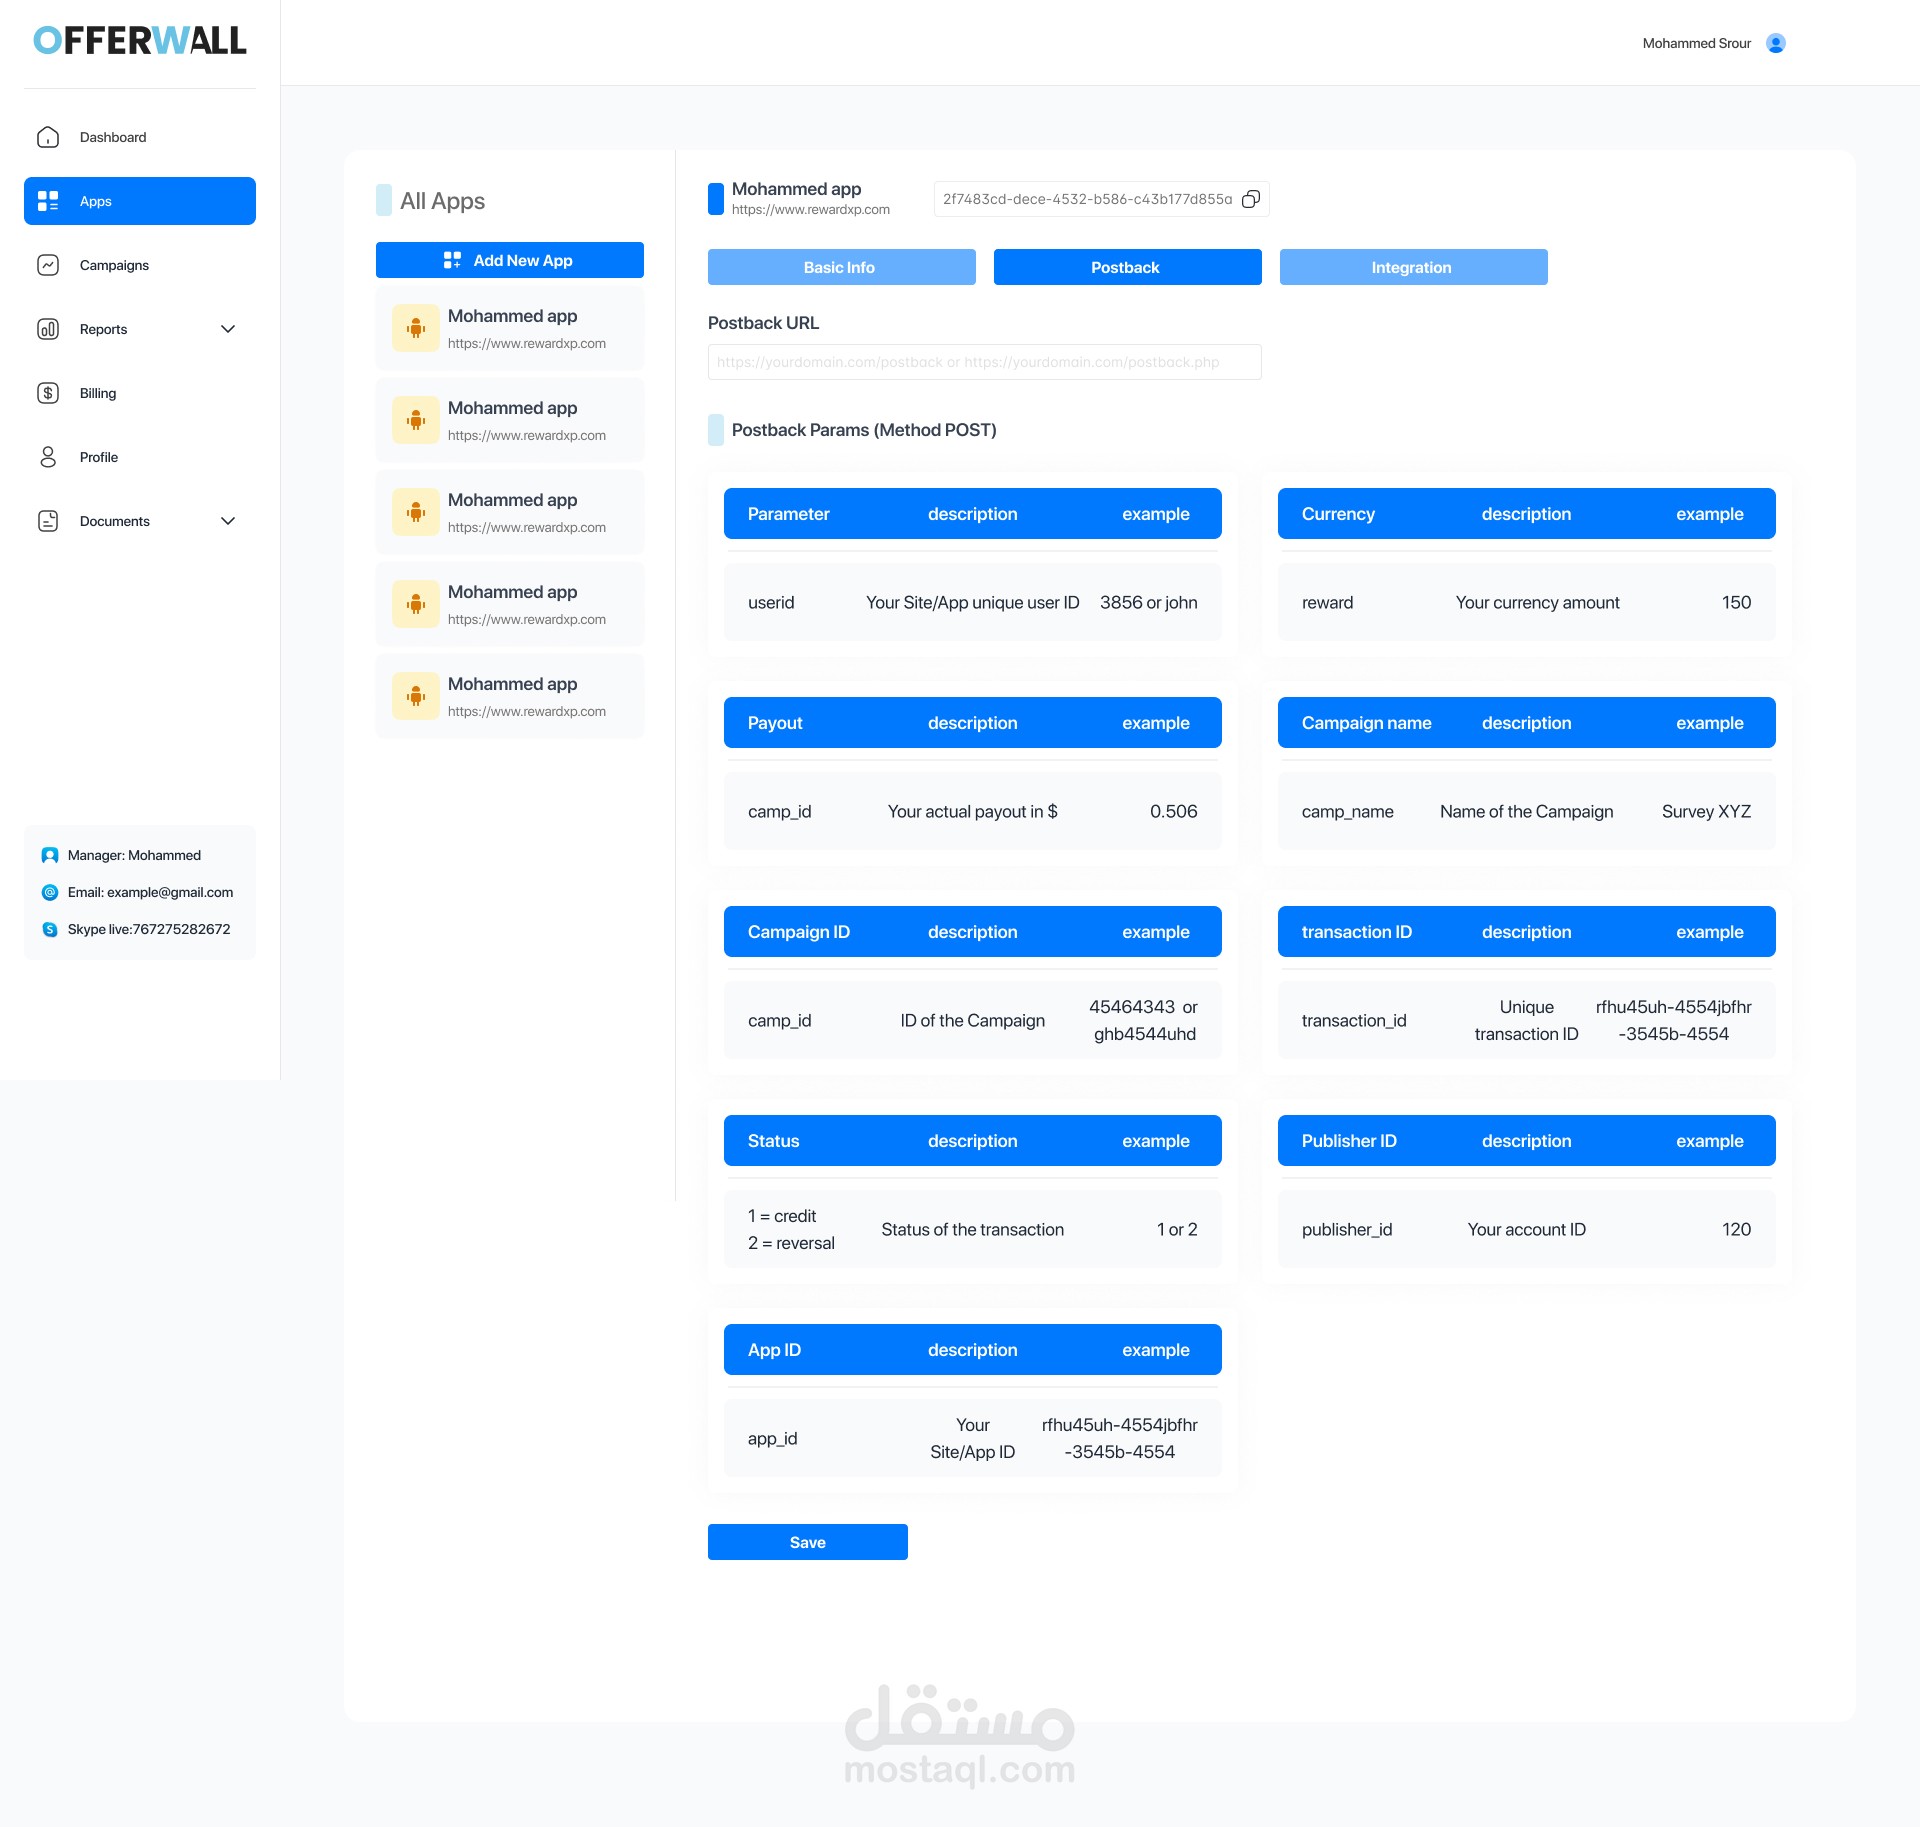Click user avatar next to Mohammed Srour
This screenshot has height=1827, width=1920.
(x=1775, y=43)
